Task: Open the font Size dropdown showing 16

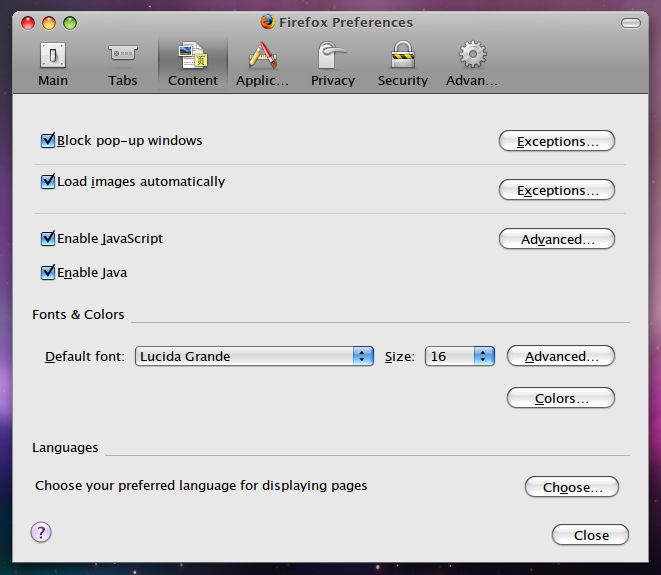Action: click(x=459, y=356)
